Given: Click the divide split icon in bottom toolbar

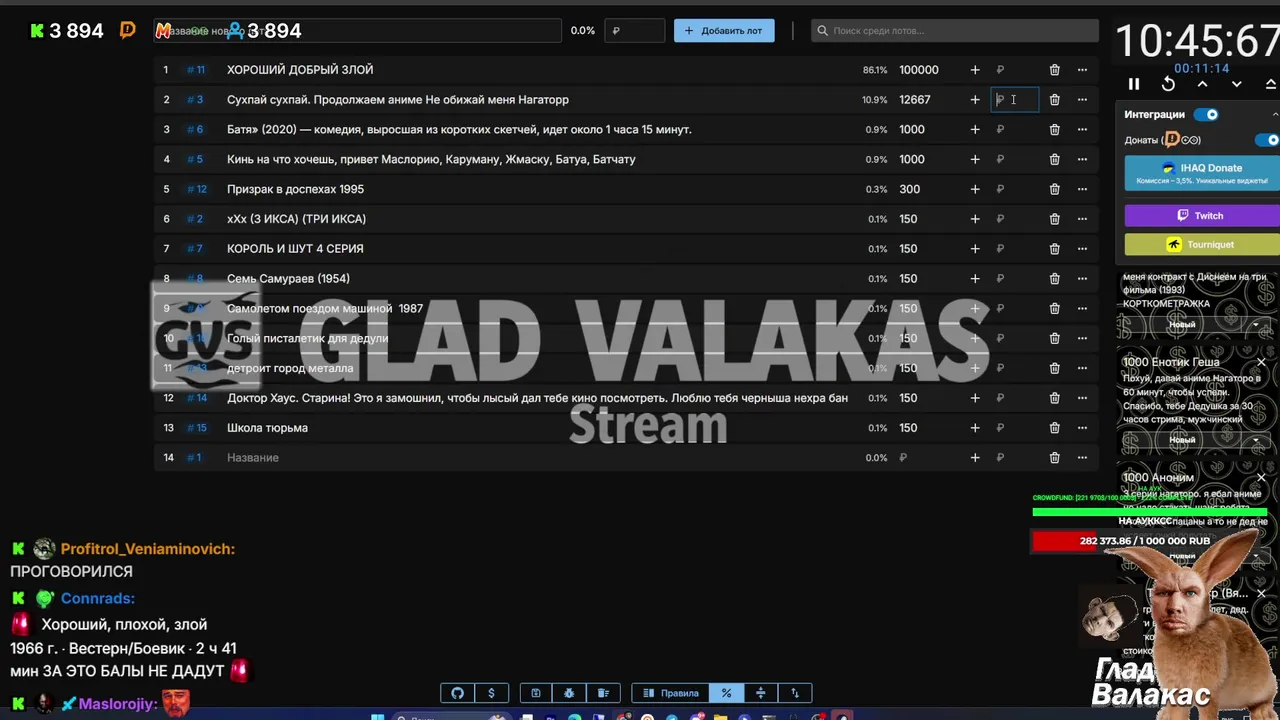Looking at the screenshot, I should click(x=760, y=693).
